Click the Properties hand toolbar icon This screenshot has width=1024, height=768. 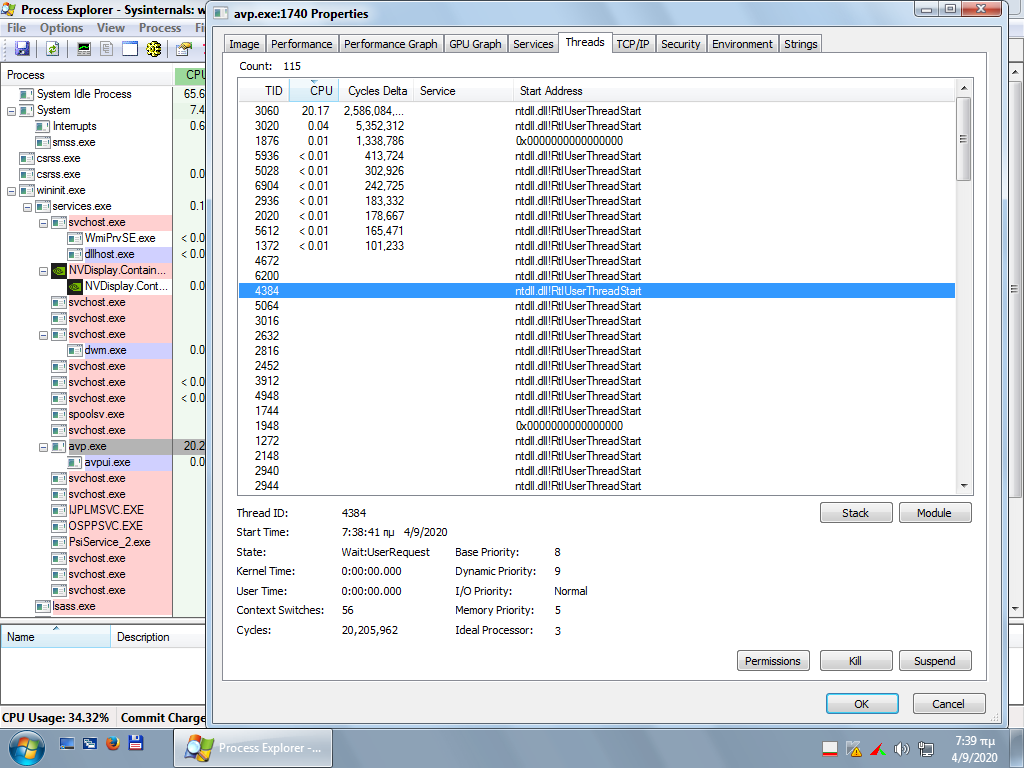(x=184, y=48)
